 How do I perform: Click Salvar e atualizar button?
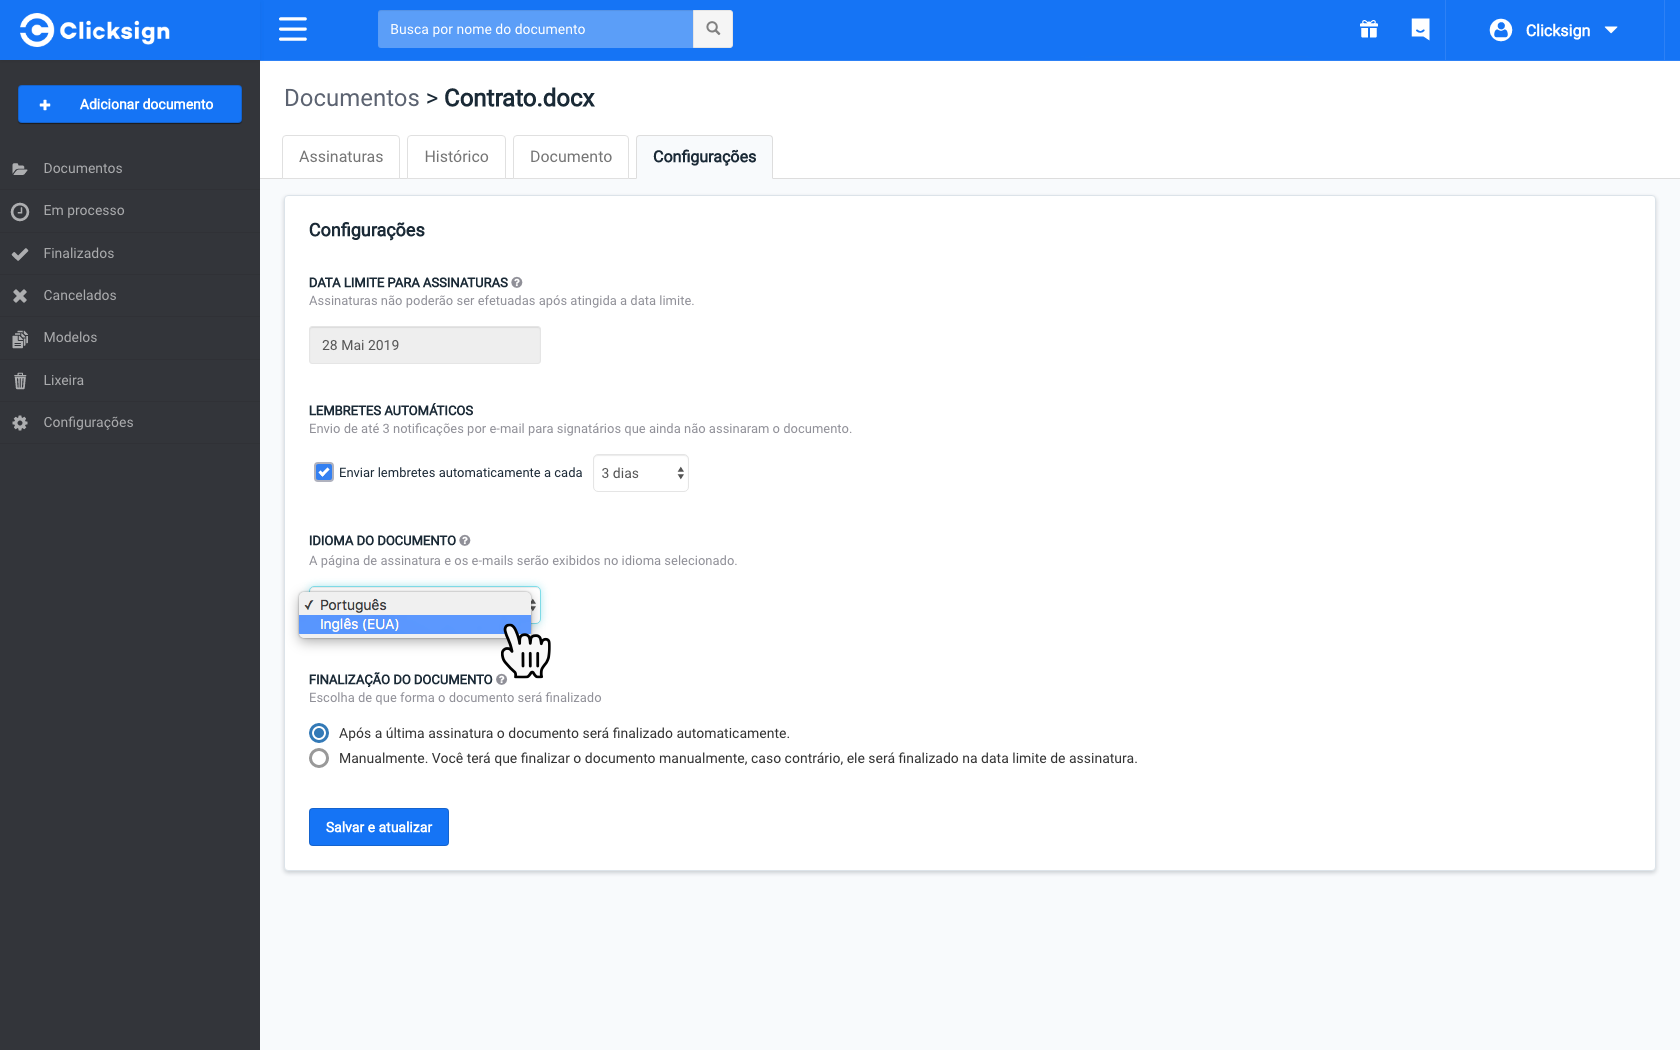coord(379,827)
